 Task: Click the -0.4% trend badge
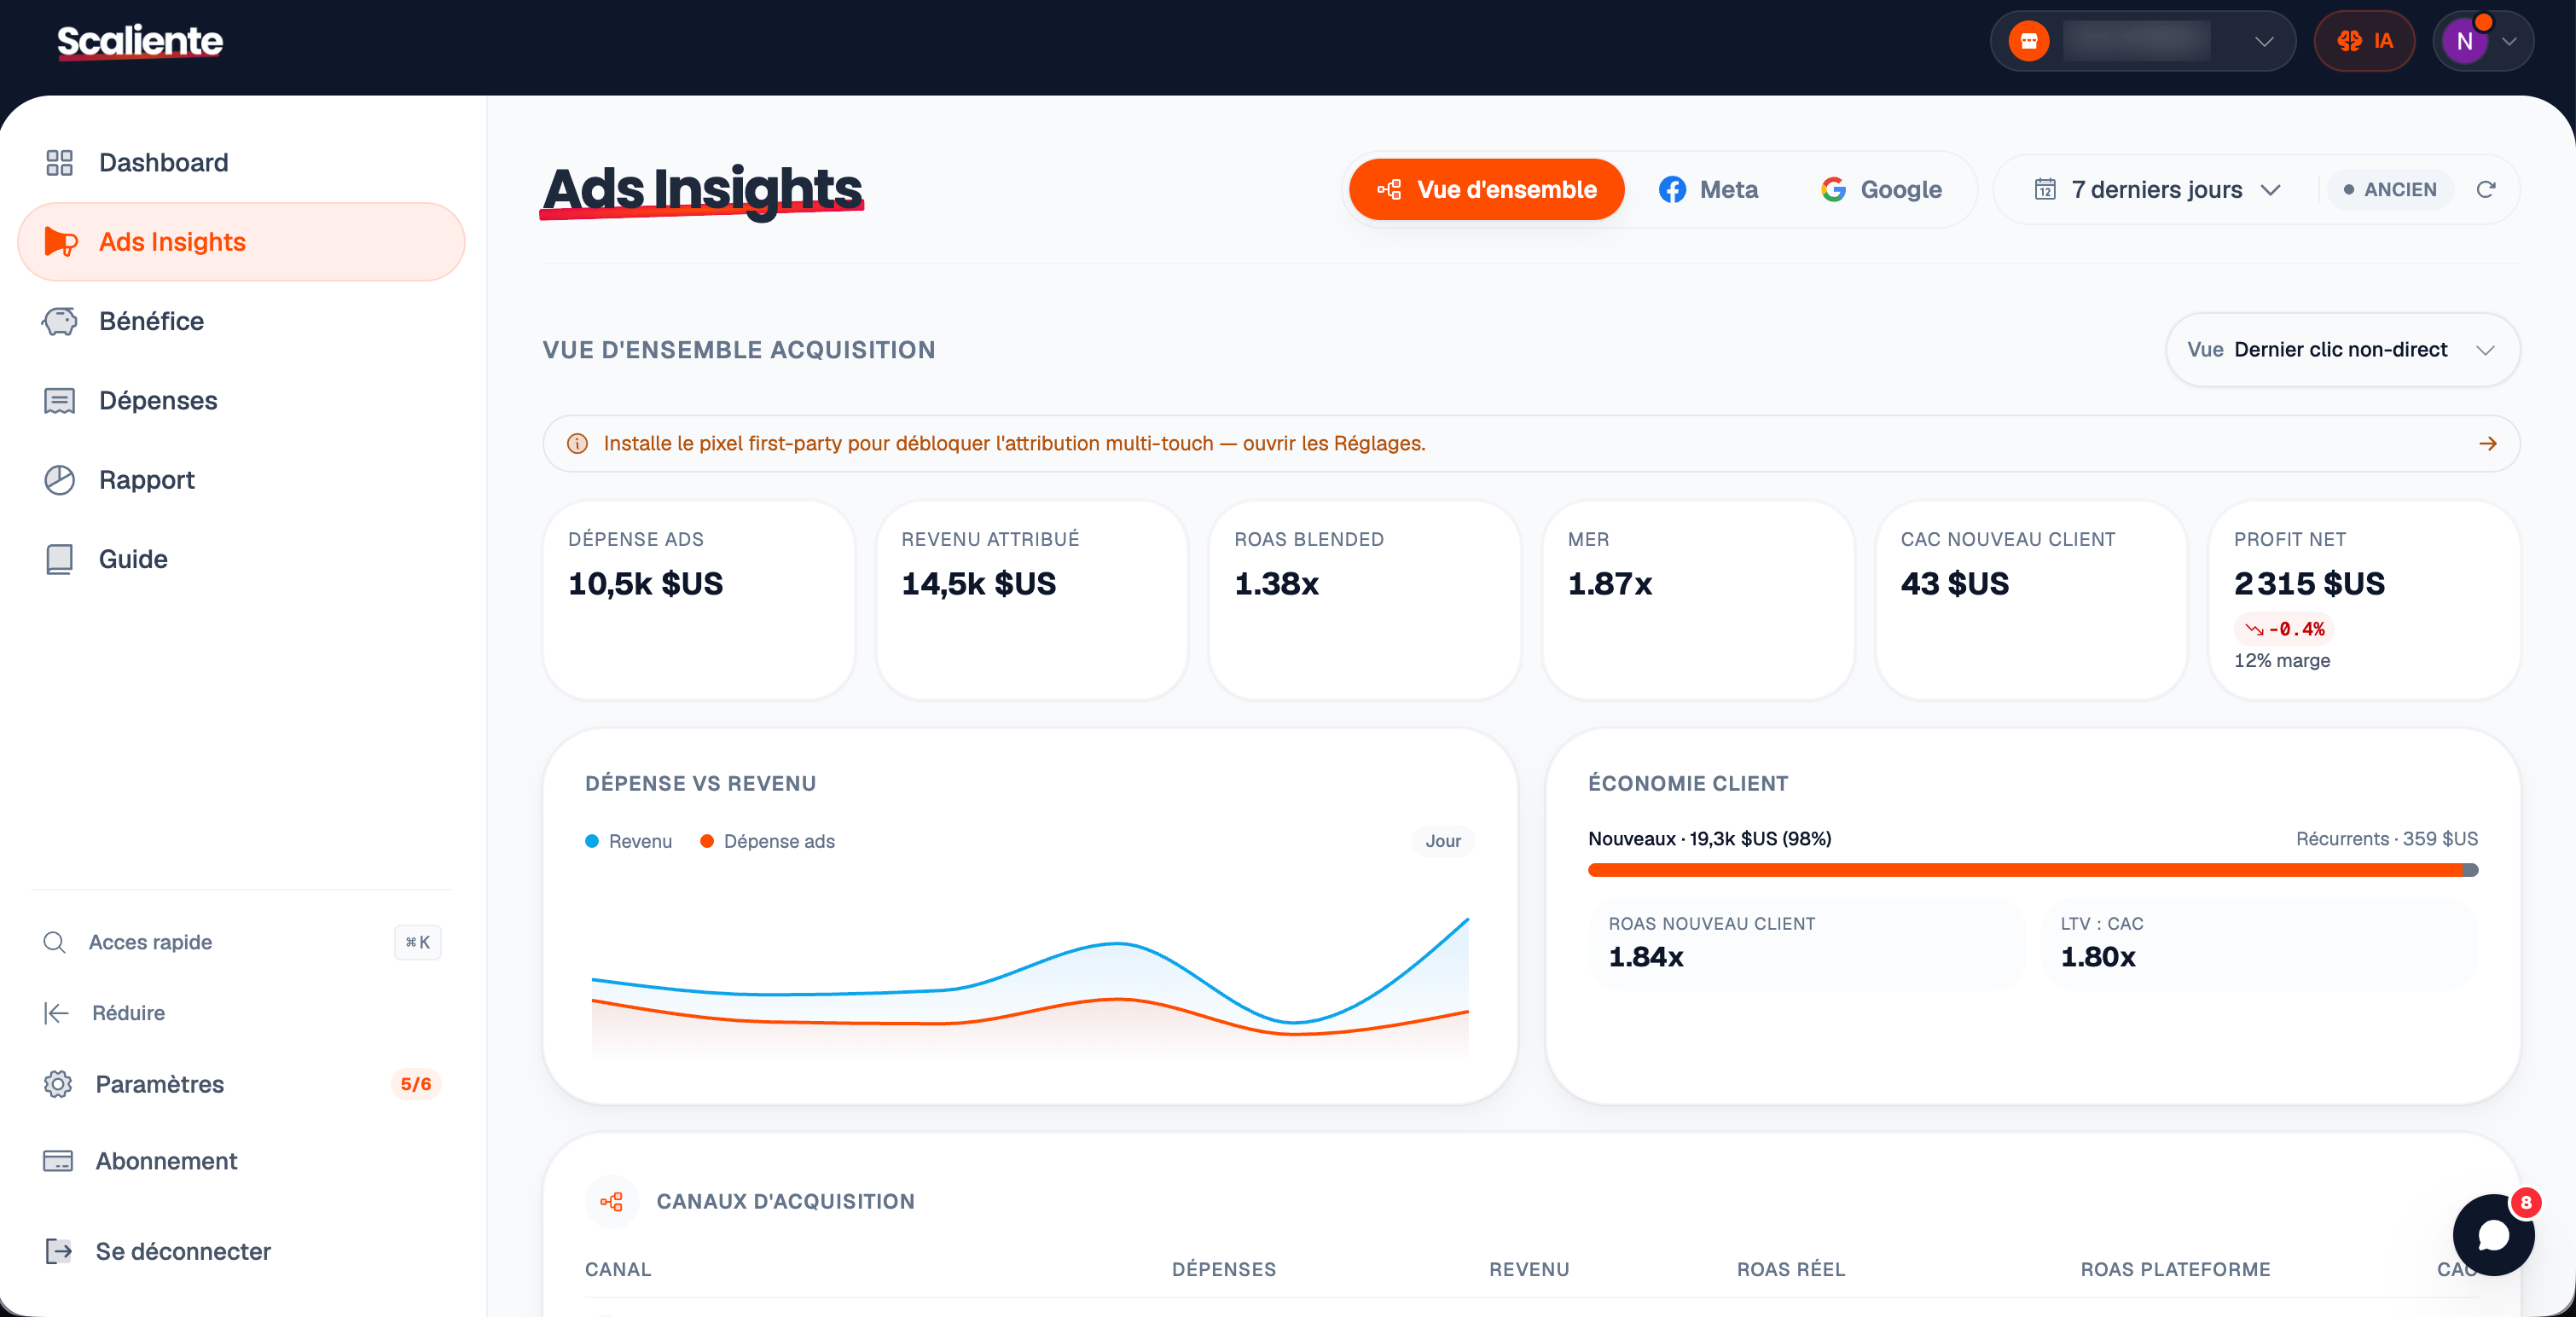coord(2284,629)
